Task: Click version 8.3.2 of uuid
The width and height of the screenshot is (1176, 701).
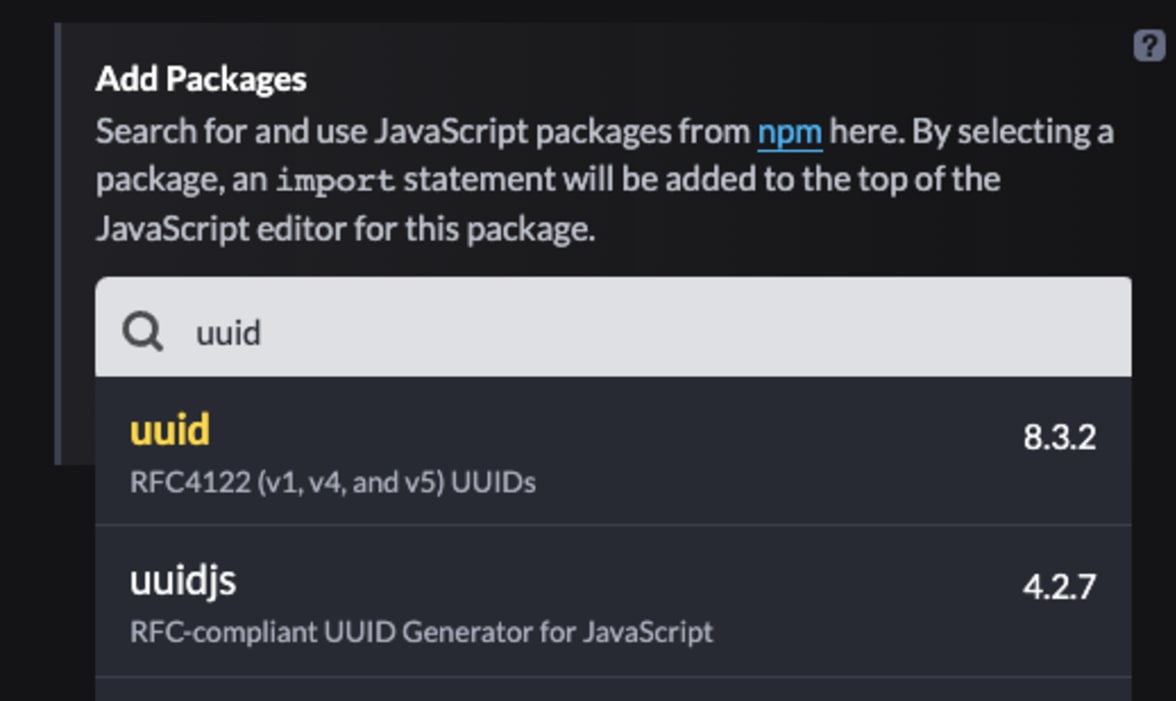Action: point(1059,437)
